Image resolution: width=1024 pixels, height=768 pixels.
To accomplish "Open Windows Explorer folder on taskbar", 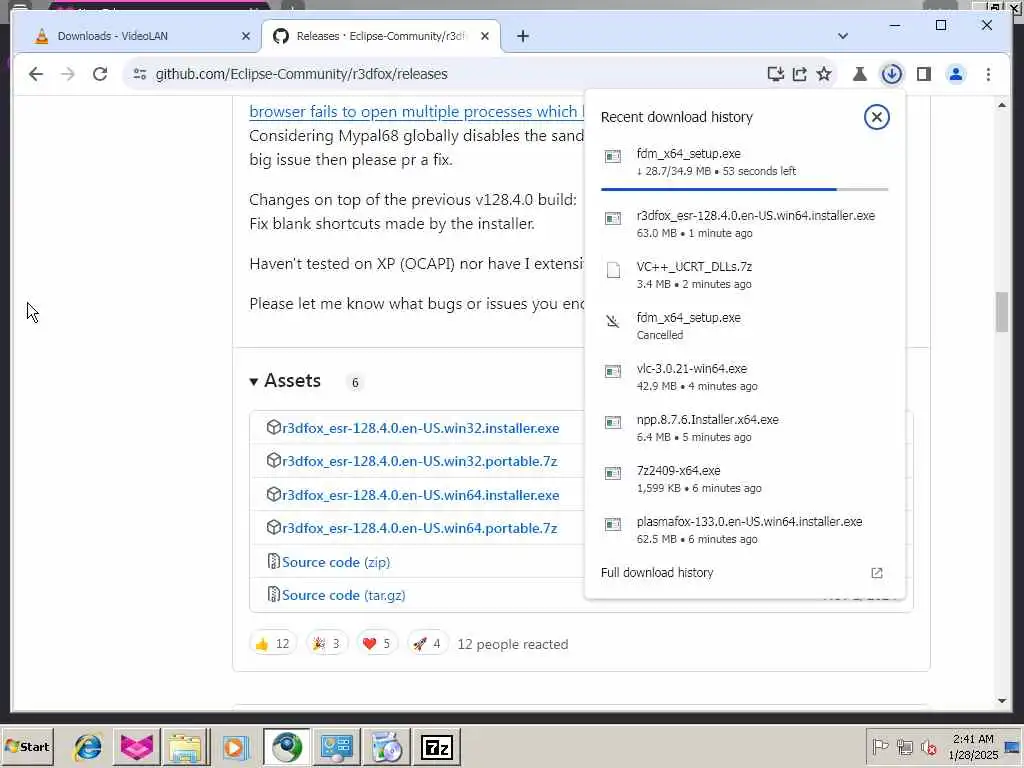I will (185, 746).
